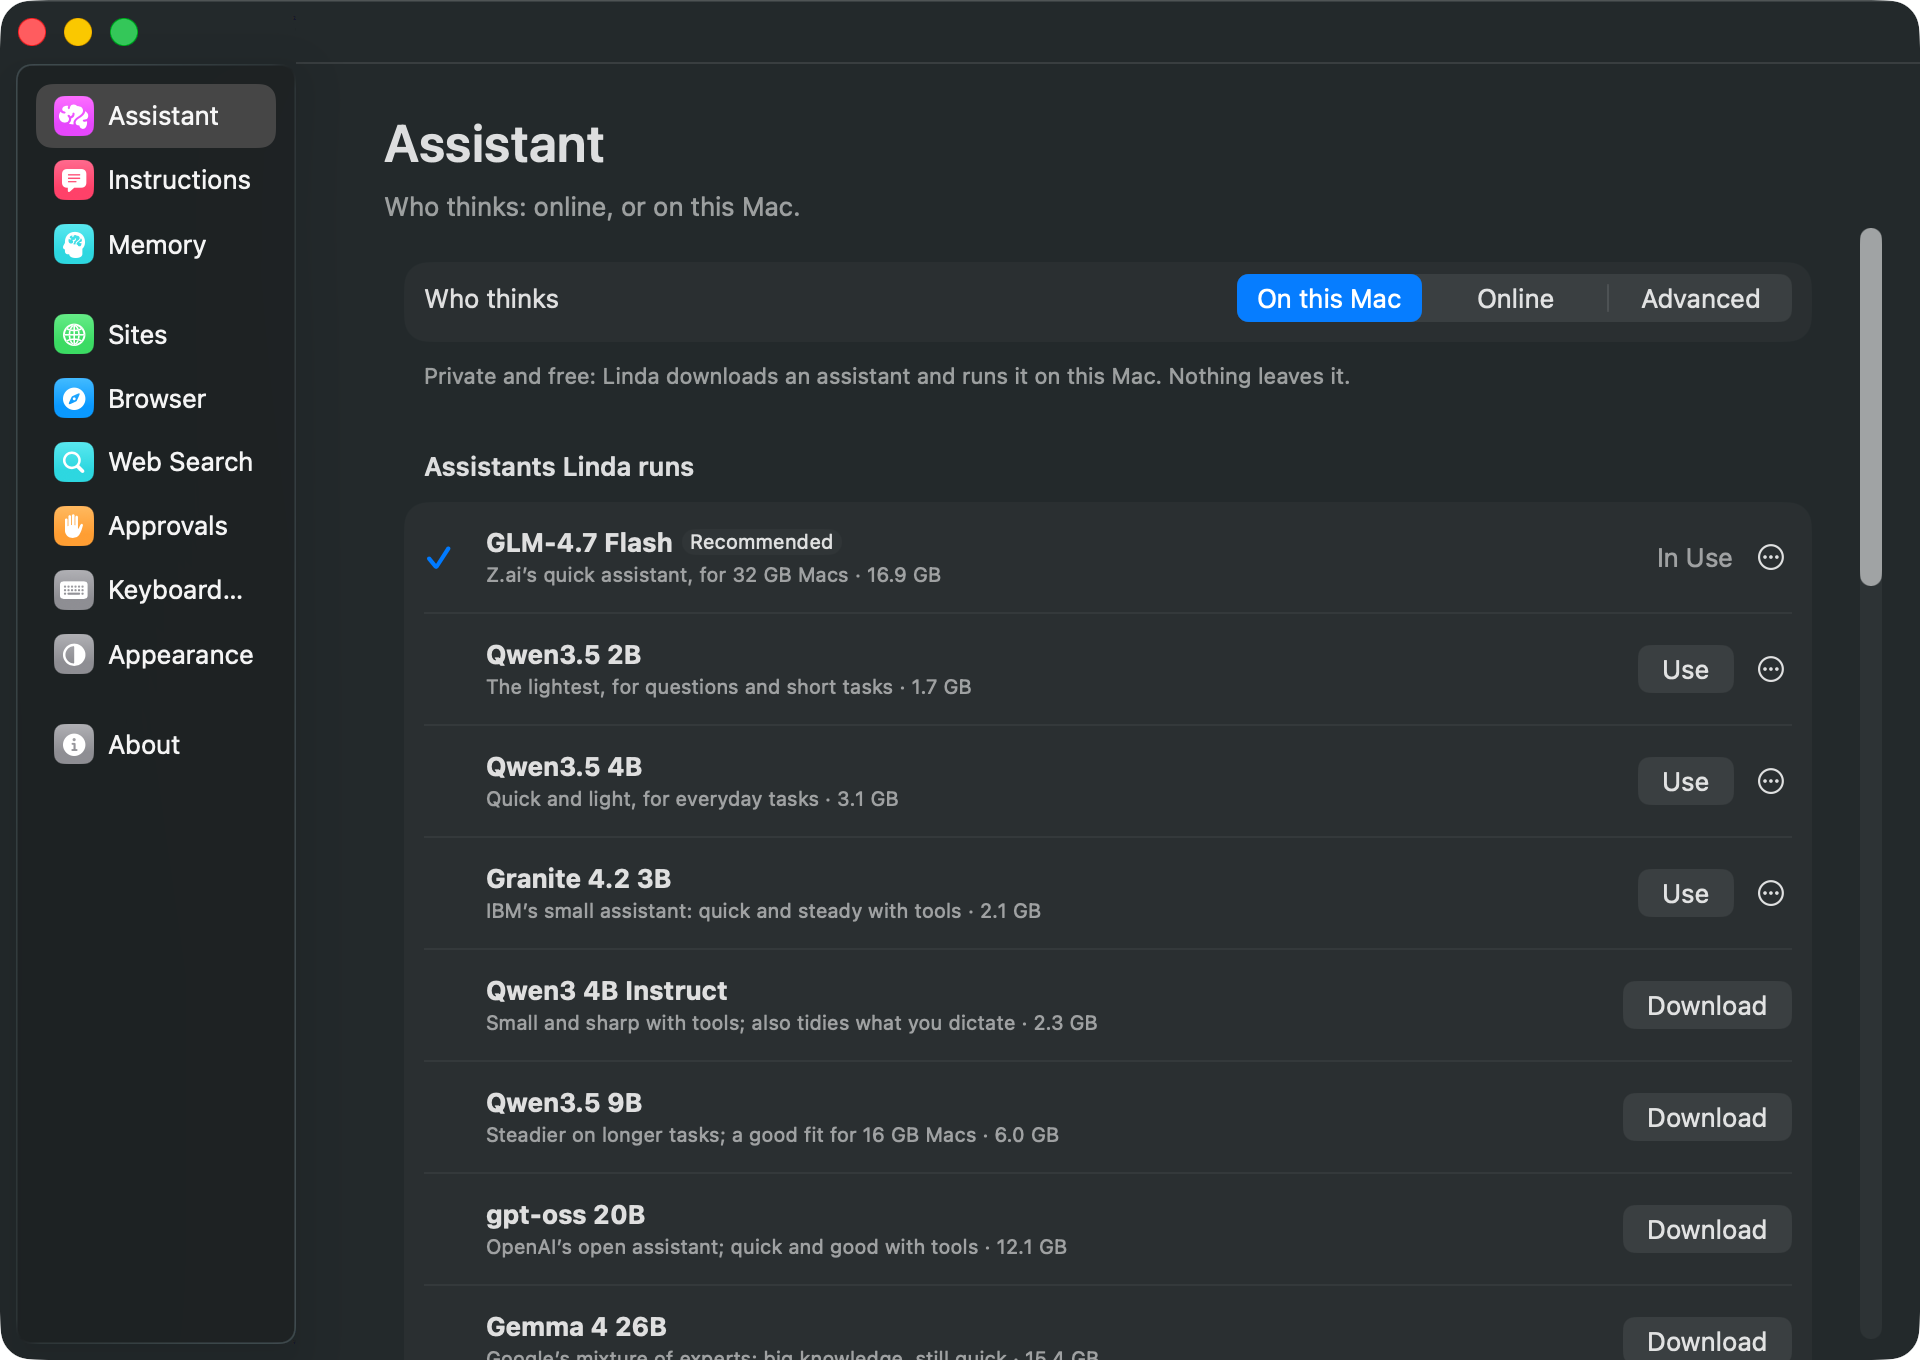Viewport: 1920px width, 1360px height.
Task: Click the Web Search magnifier icon
Action: tap(74, 462)
